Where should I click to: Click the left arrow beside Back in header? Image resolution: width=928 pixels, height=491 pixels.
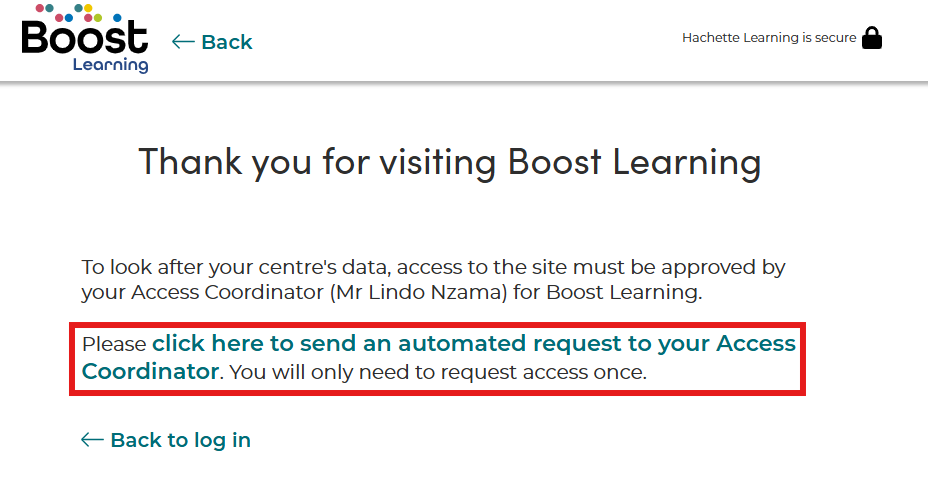coord(182,42)
